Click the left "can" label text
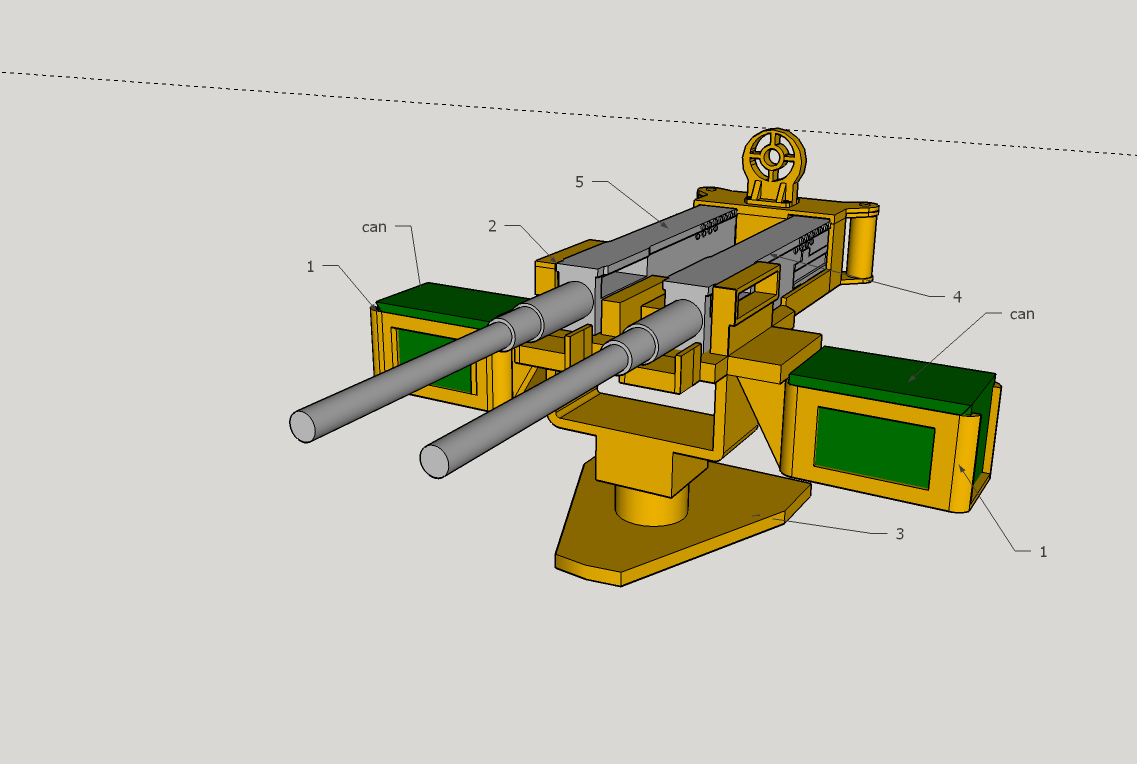The height and width of the screenshot is (764, 1137). coord(374,227)
